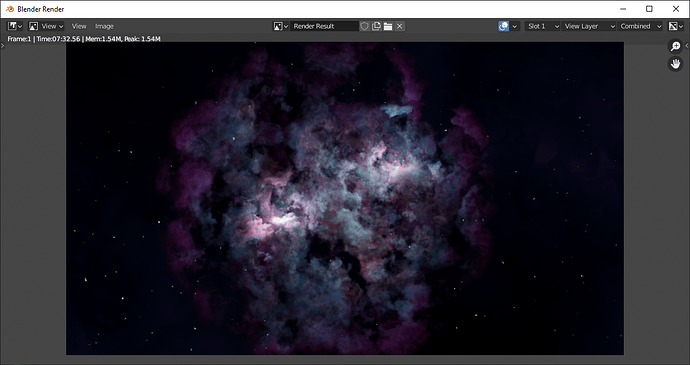
Task: Open the View Layer dropdown
Action: click(x=589, y=26)
